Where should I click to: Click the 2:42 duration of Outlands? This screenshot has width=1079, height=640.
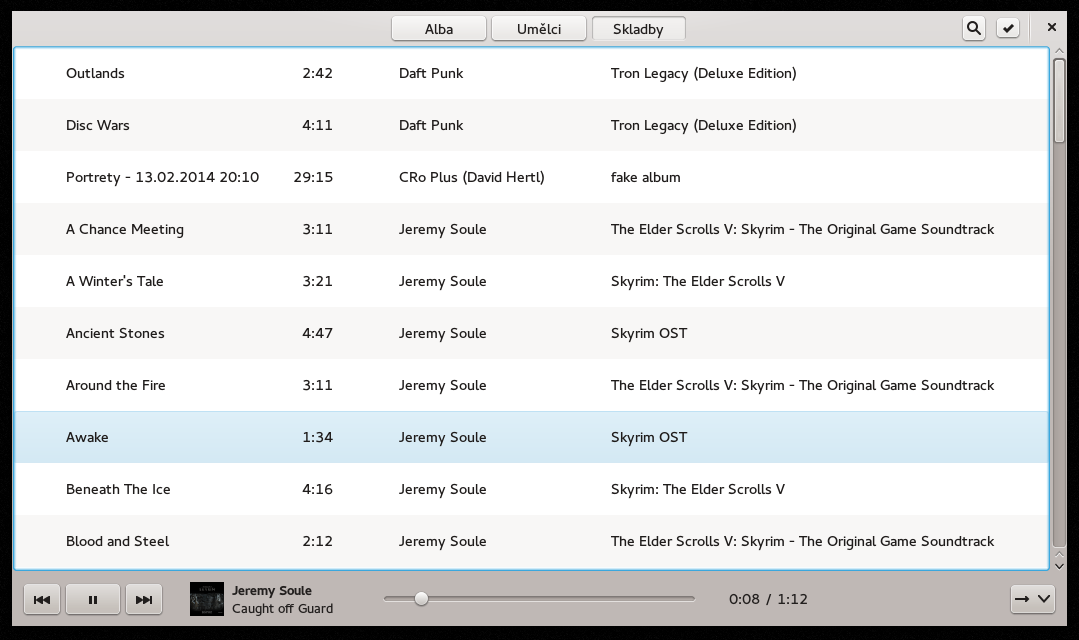(x=317, y=73)
